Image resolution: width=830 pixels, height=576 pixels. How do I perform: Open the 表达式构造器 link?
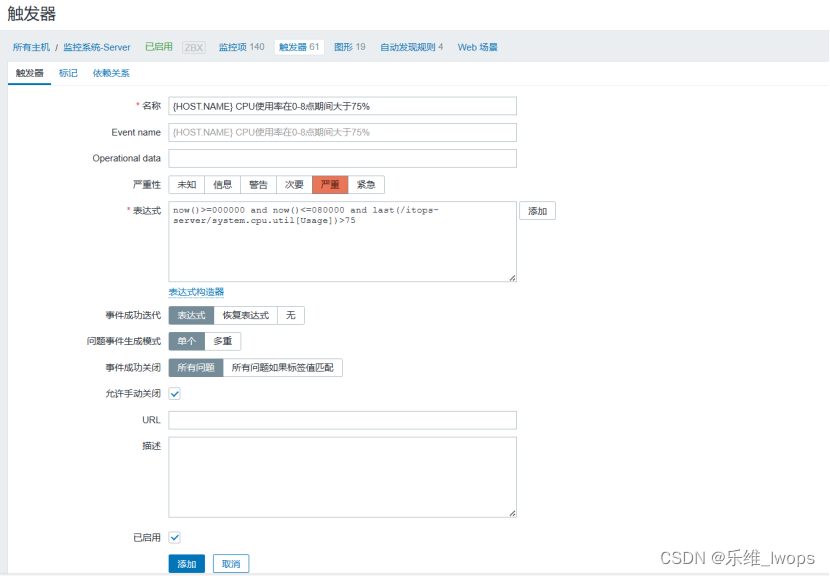[x=196, y=292]
